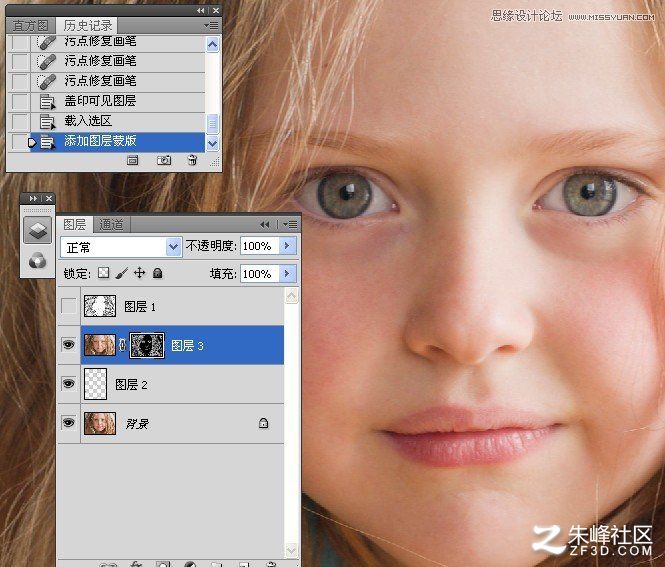The height and width of the screenshot is (567, 665).
Task: Switch to the 直方图 tab
Action: tap(30, 25)
